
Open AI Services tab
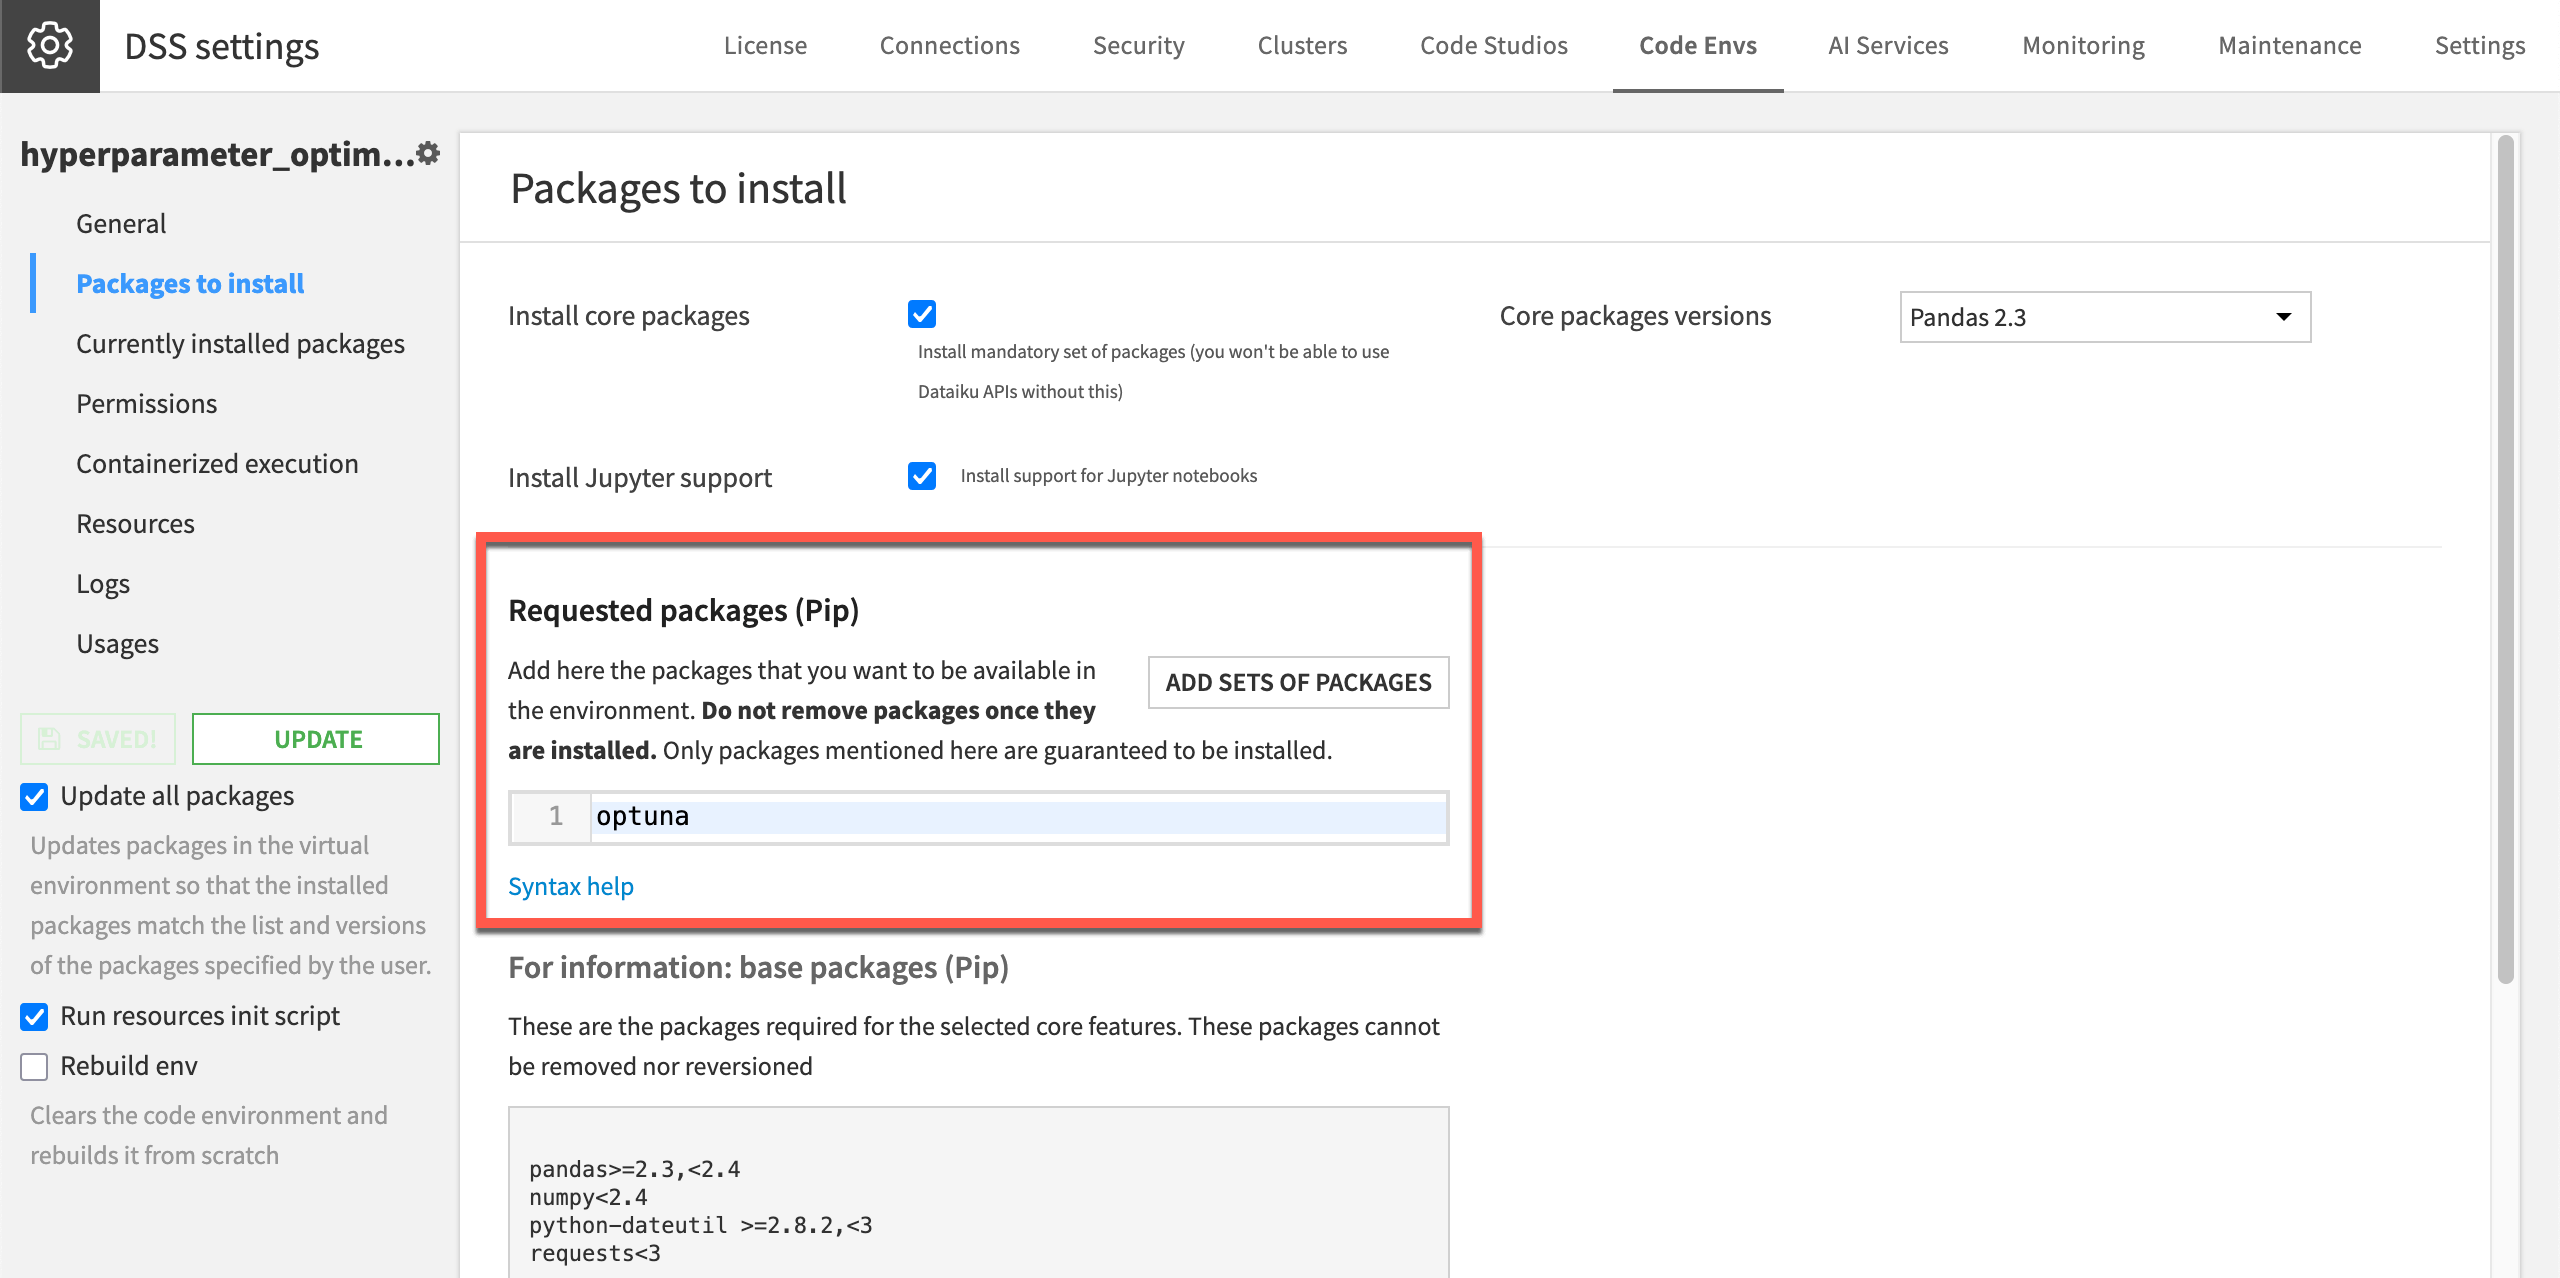click(x=1888, y=46)
